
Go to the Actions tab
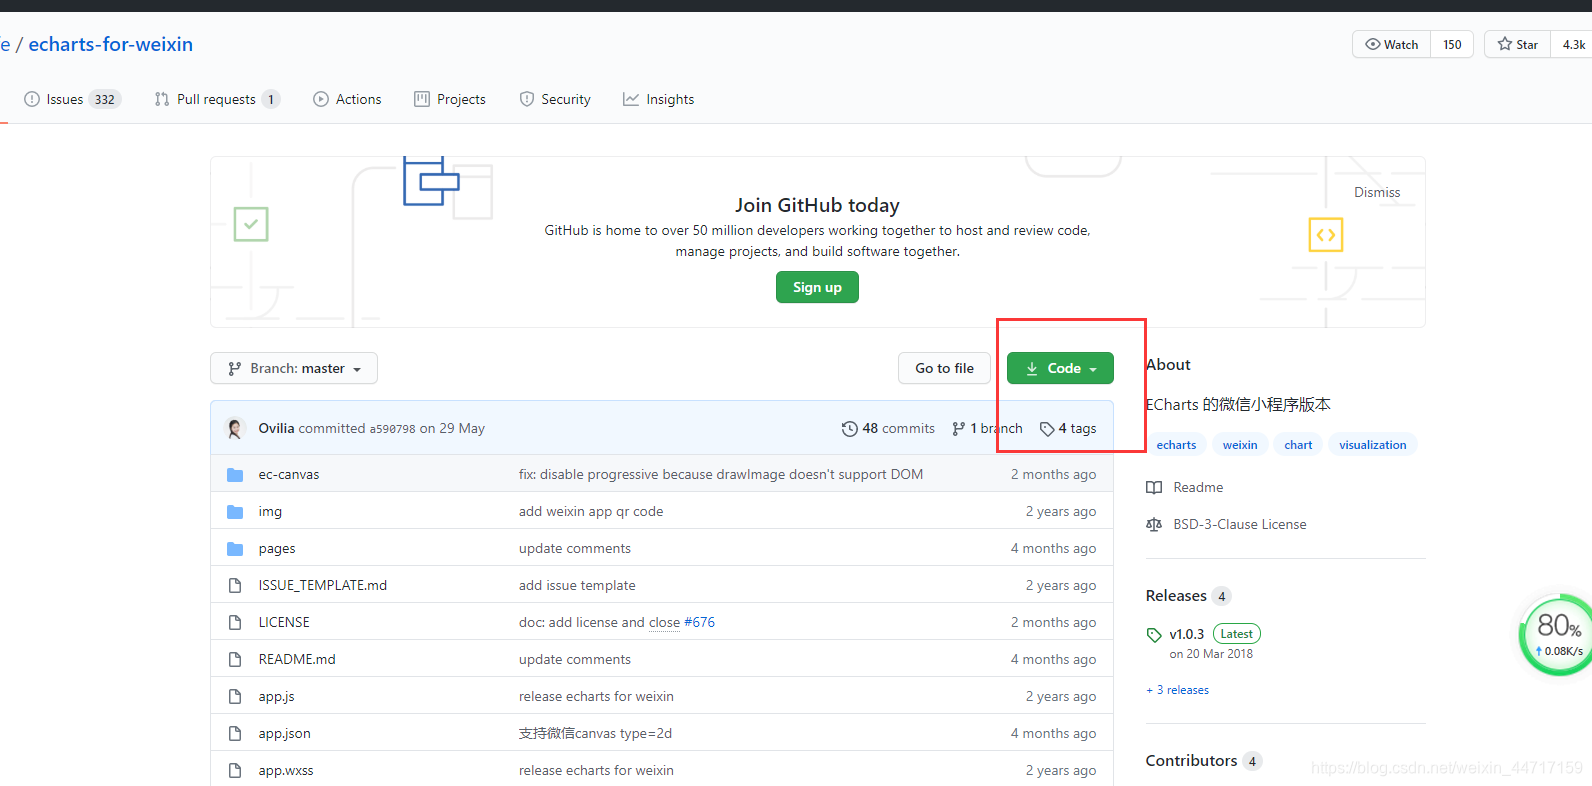click(x=347, y=99)
